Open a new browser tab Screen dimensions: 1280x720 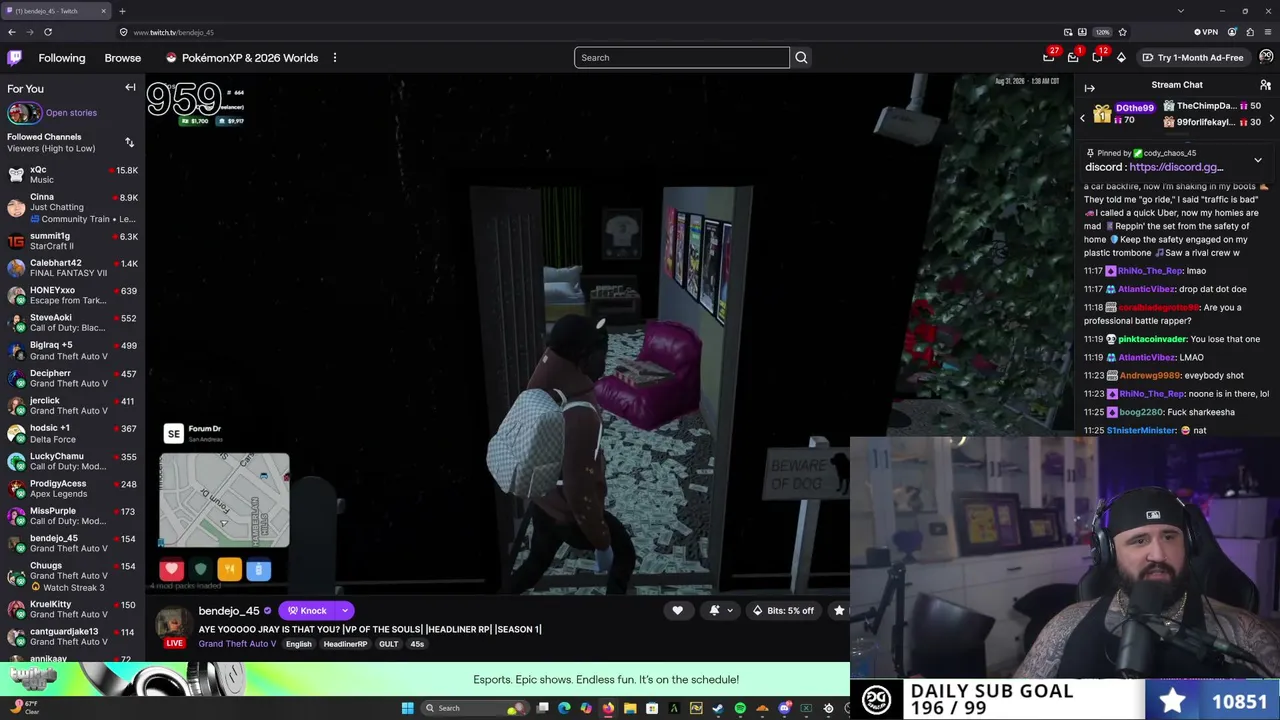pos(122,11)
